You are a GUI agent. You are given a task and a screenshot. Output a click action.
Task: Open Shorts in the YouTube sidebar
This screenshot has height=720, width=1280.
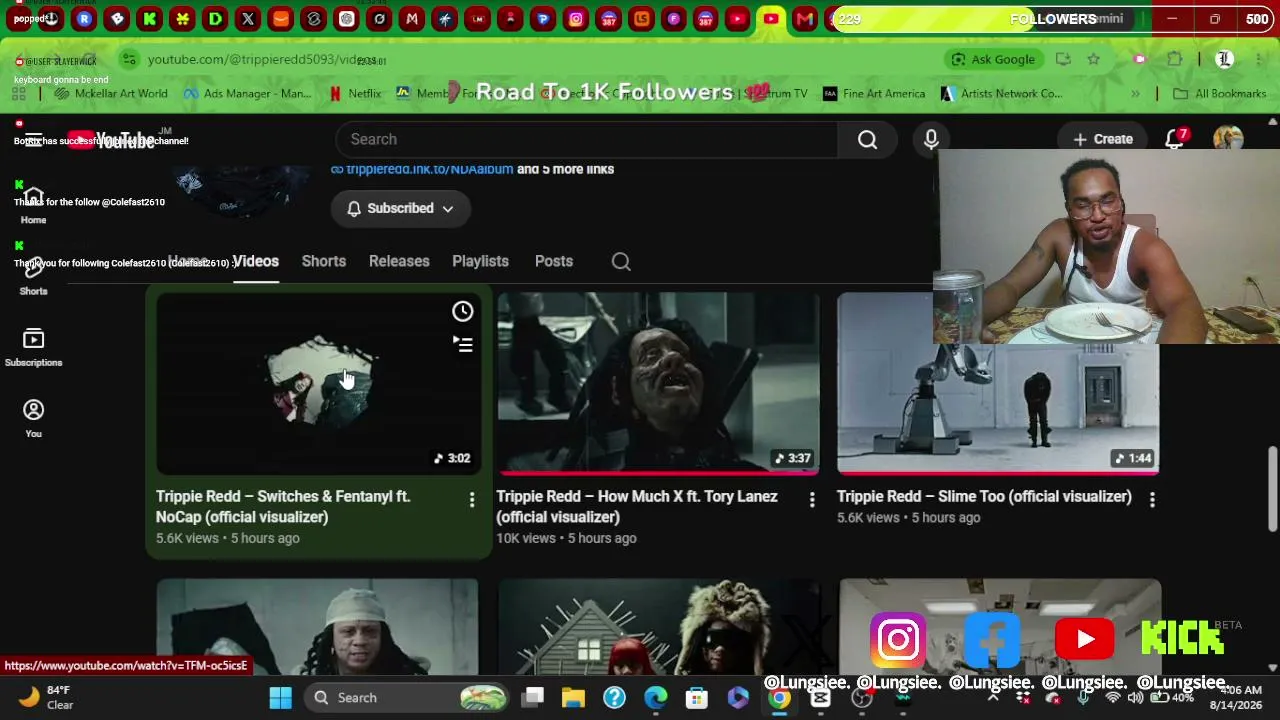click(x=33, y=277)
